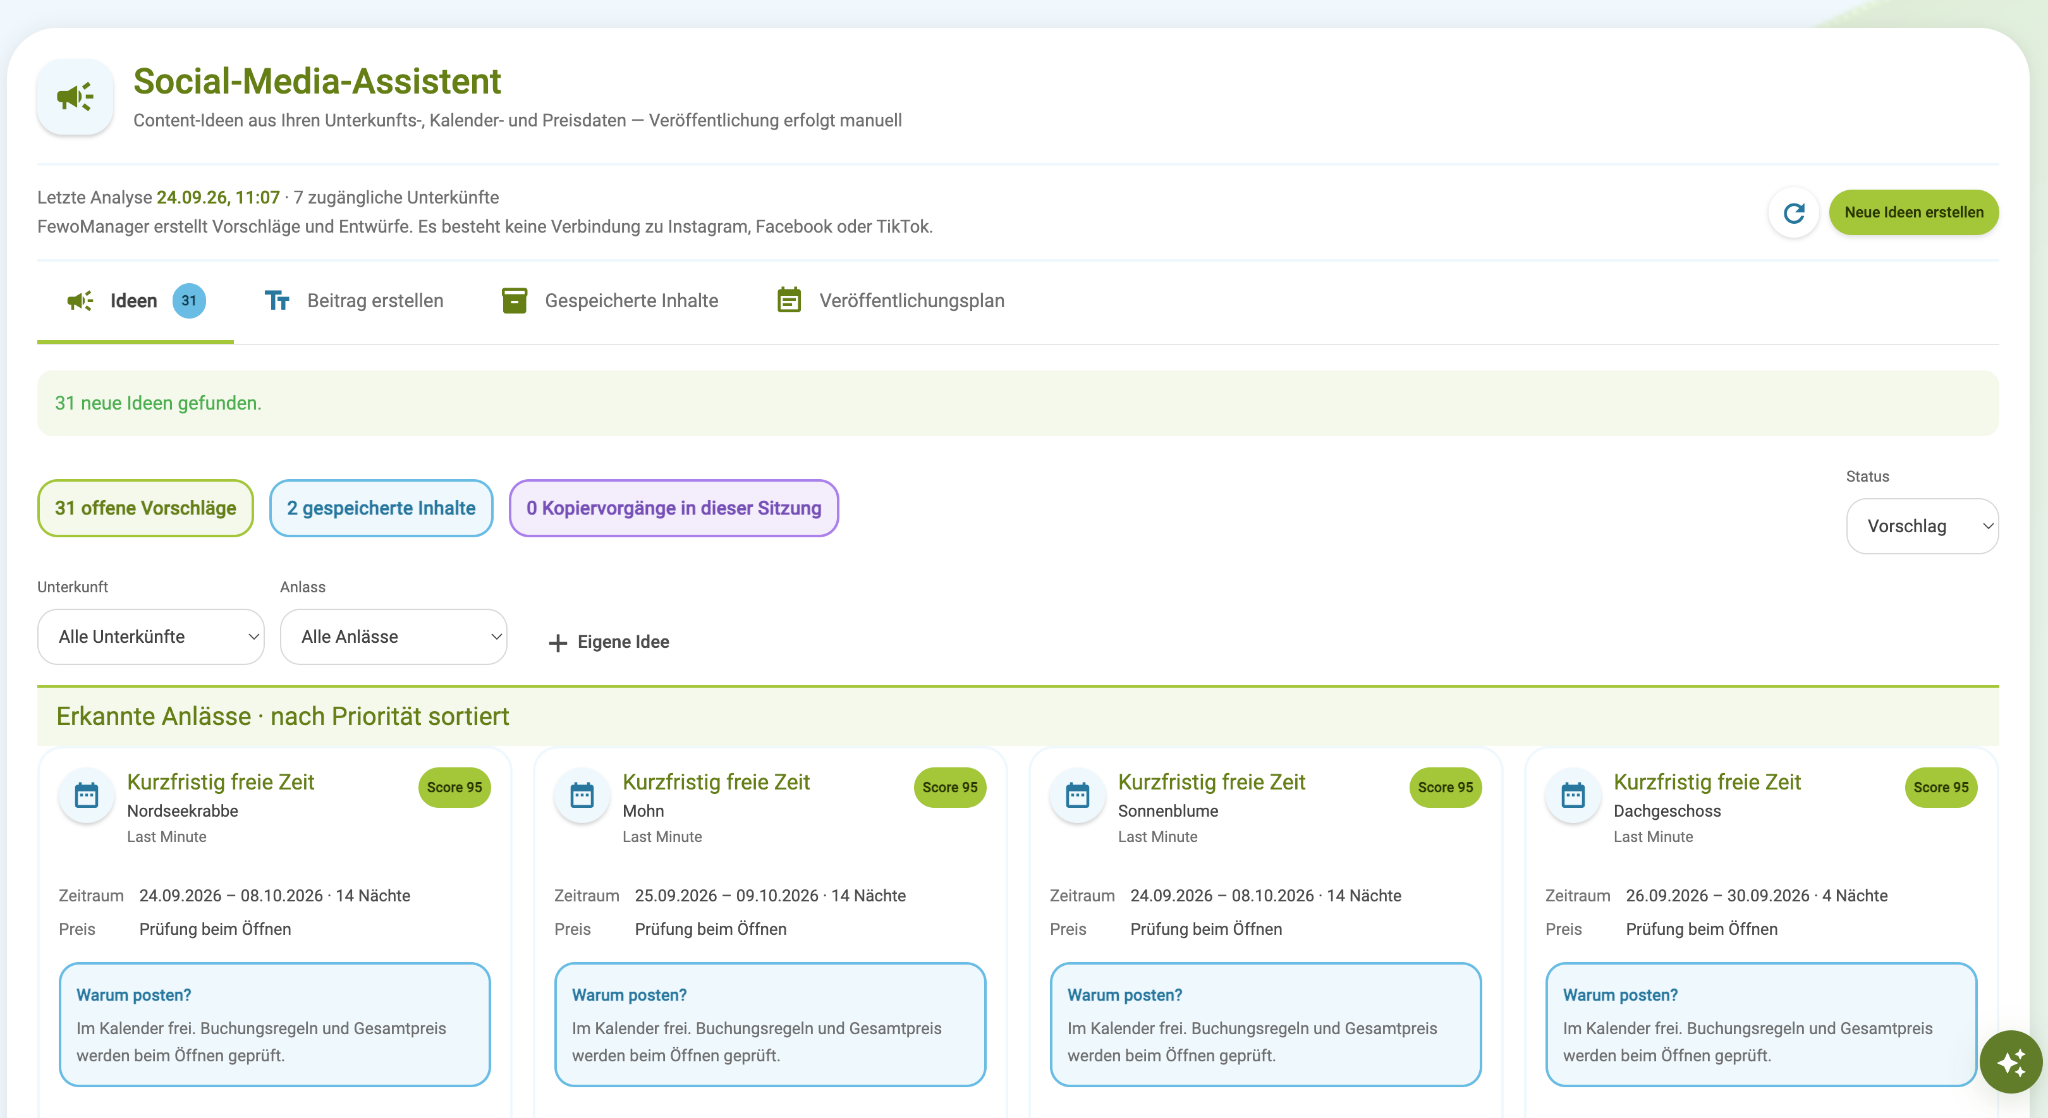Viewport: 2048px width, 1118px height.
Task: Click the megaphone logo beside Social-Media-Assistent
Action: [75, 97]
